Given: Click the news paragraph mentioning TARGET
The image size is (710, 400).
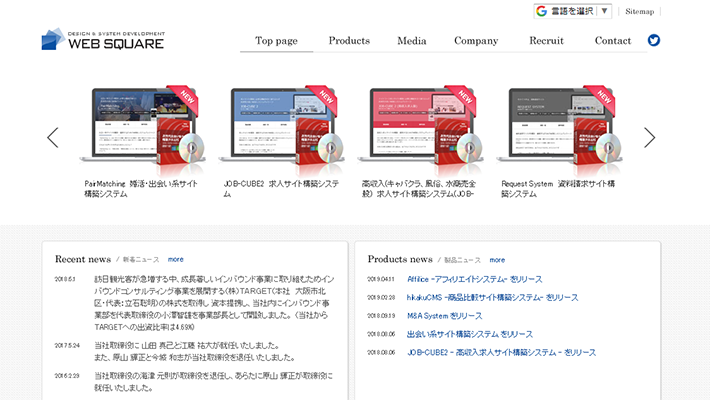Looking at the screenshot, I should [214, 303].
